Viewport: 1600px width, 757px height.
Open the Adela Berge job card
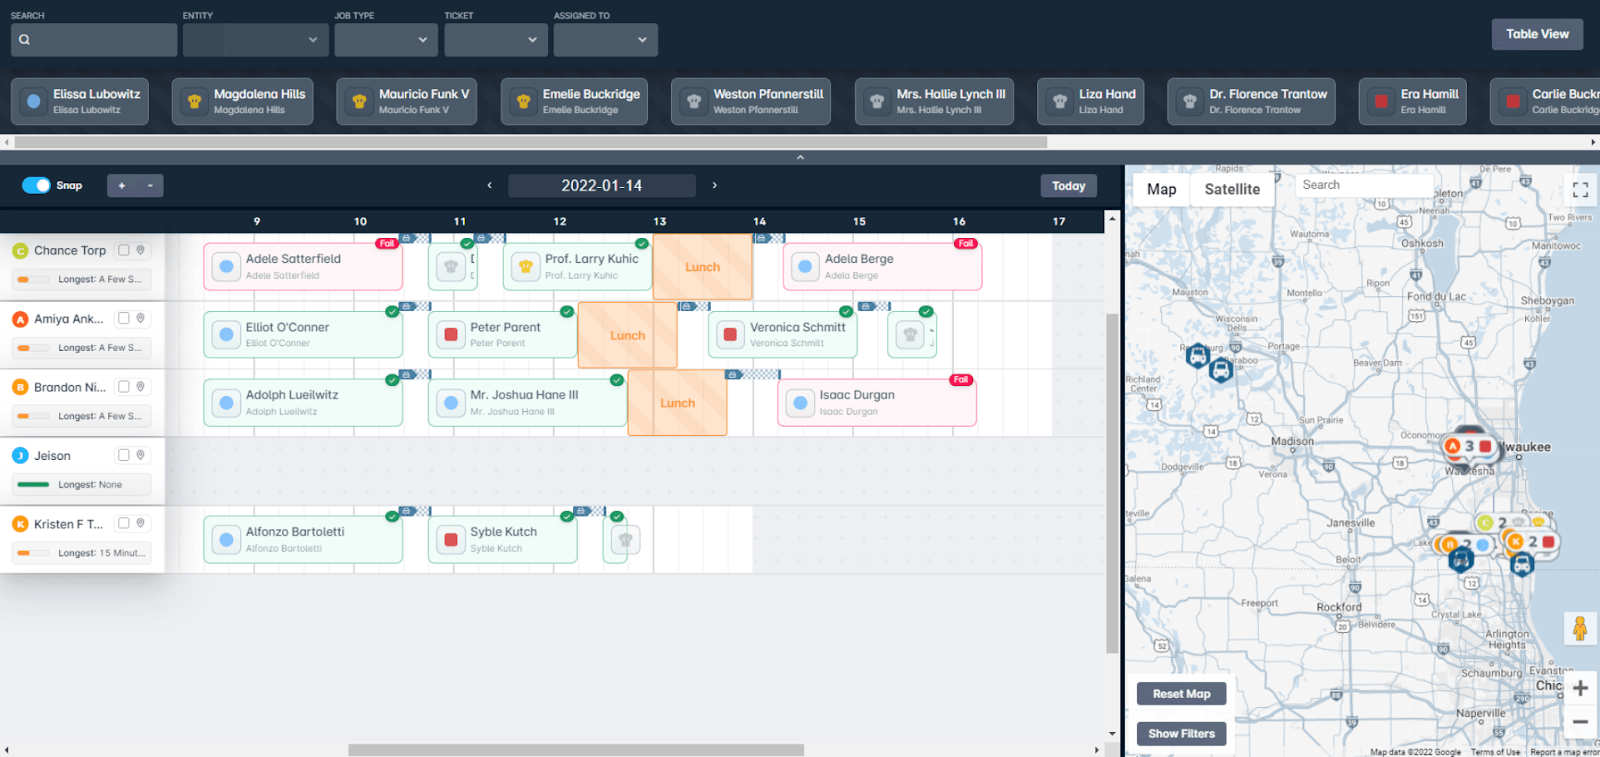[882, 267]
